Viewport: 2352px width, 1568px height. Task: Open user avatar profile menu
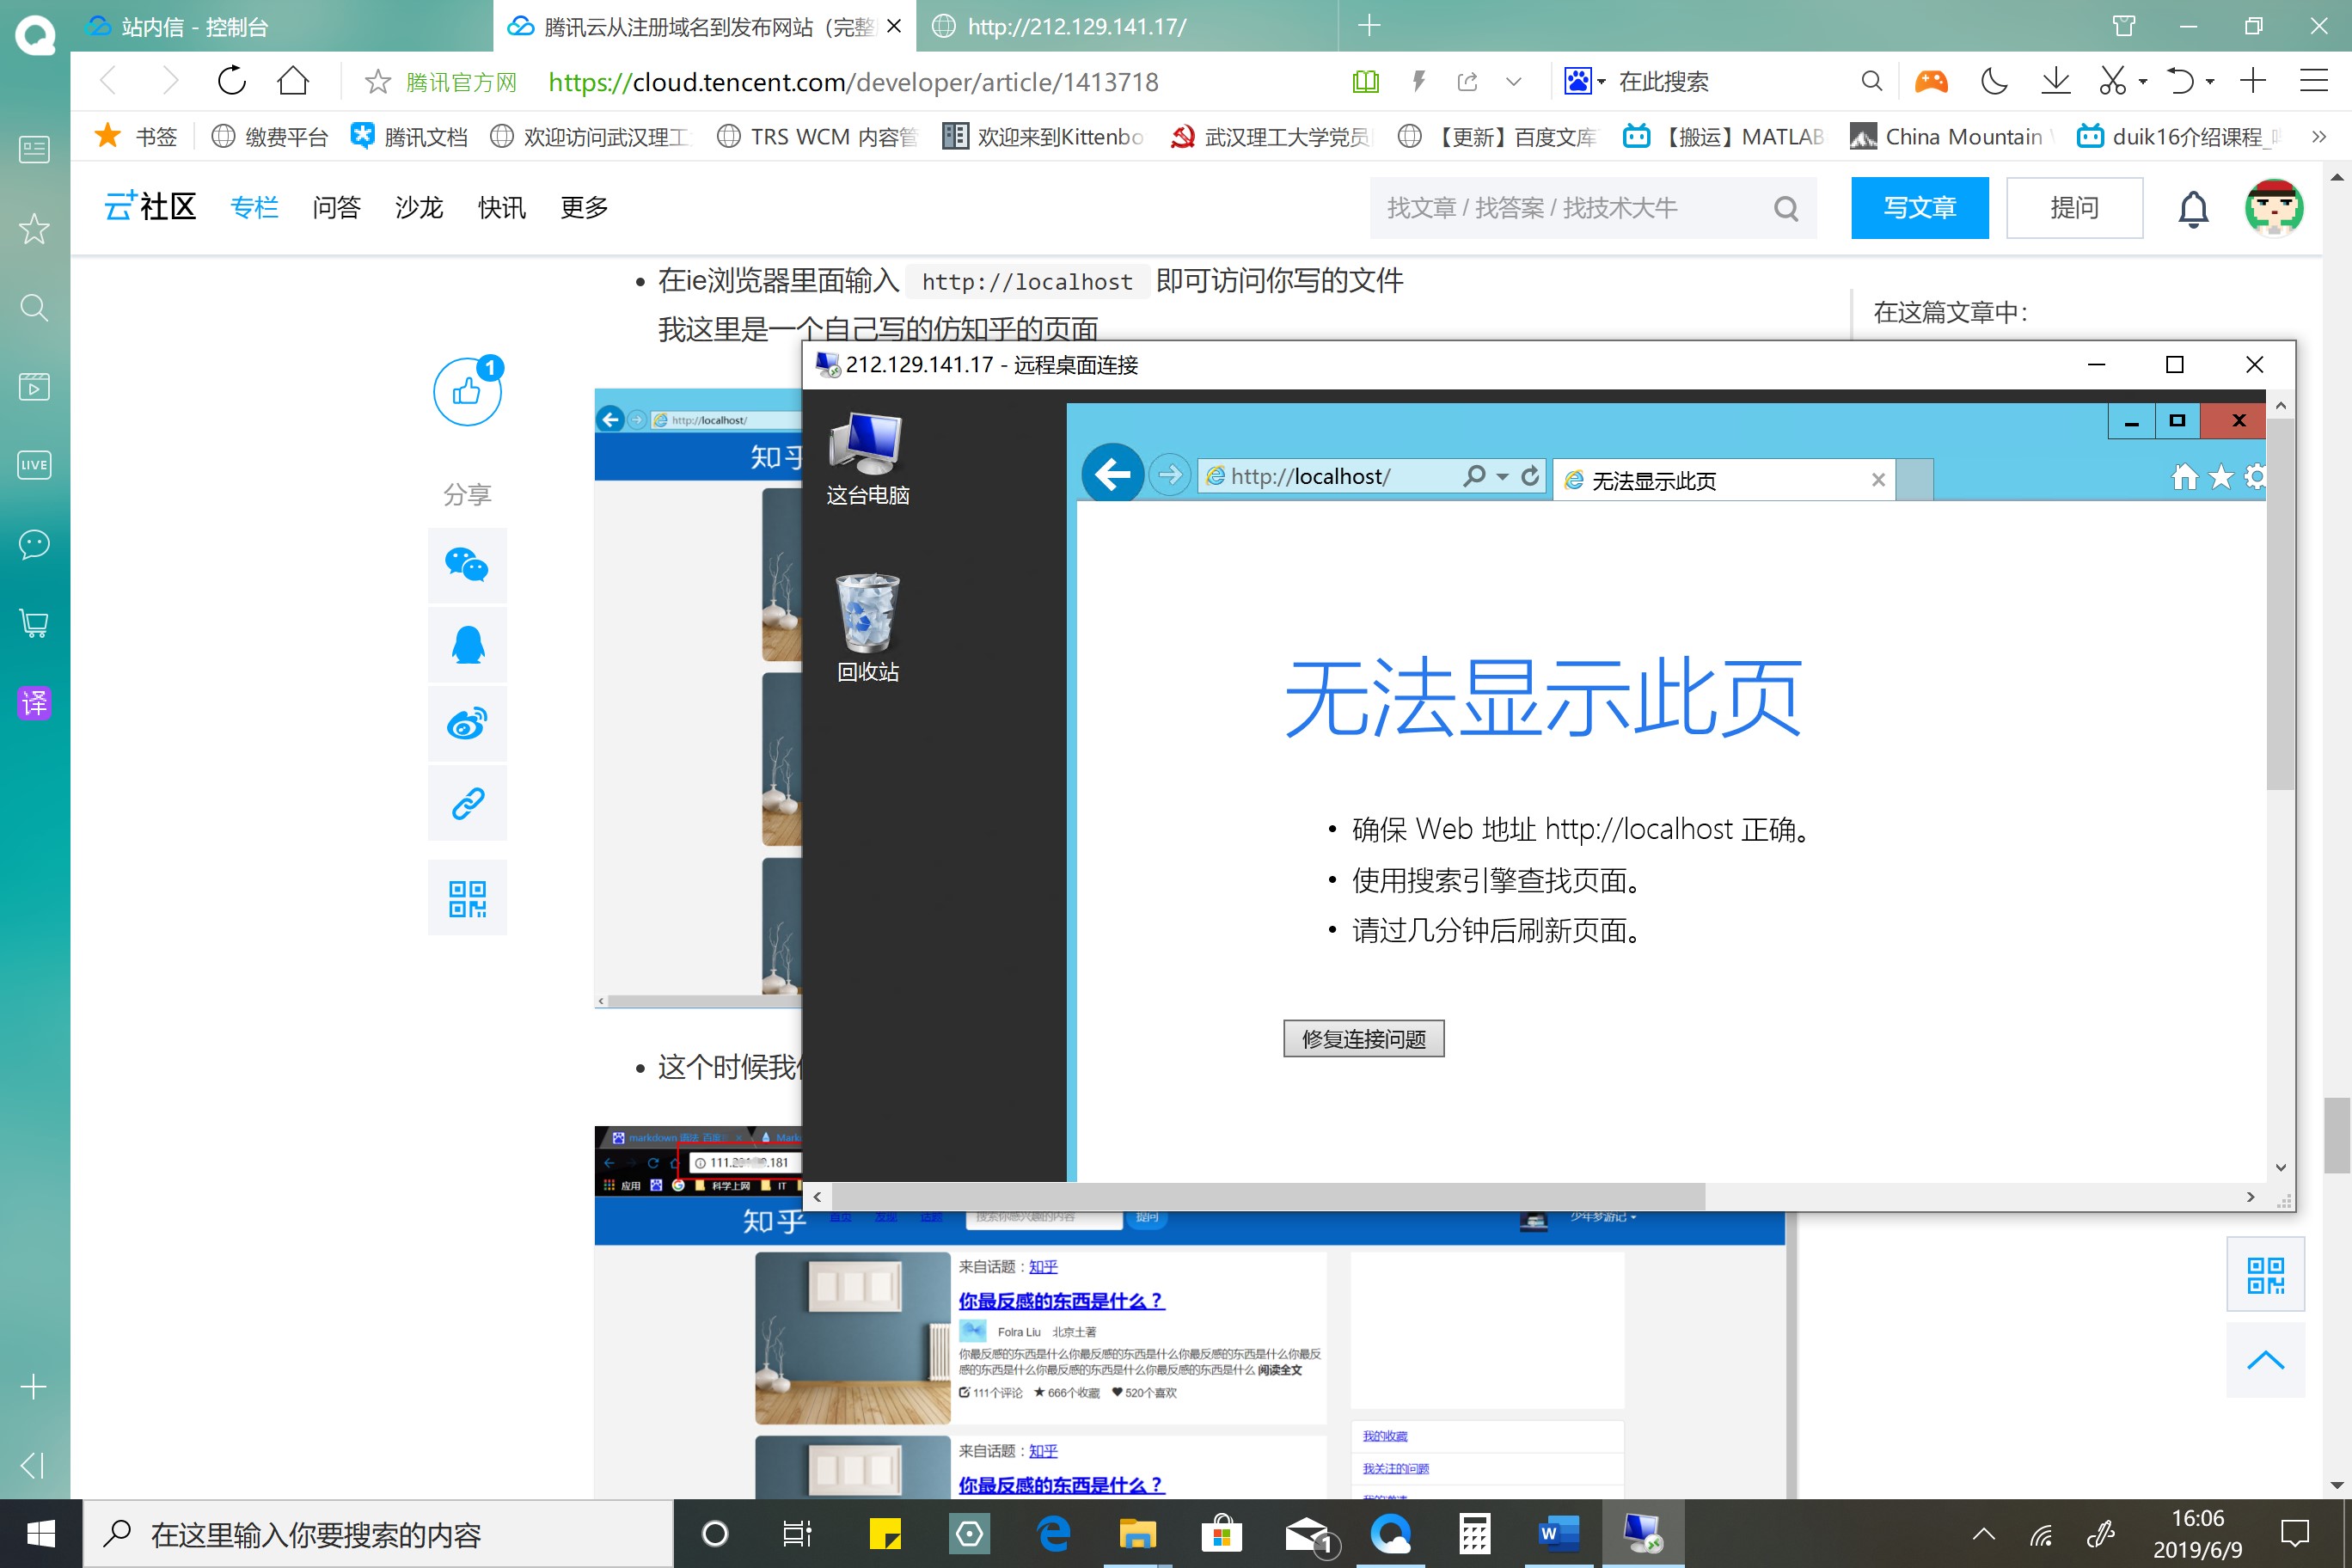pyautogui.click(x=2274, y=208)
